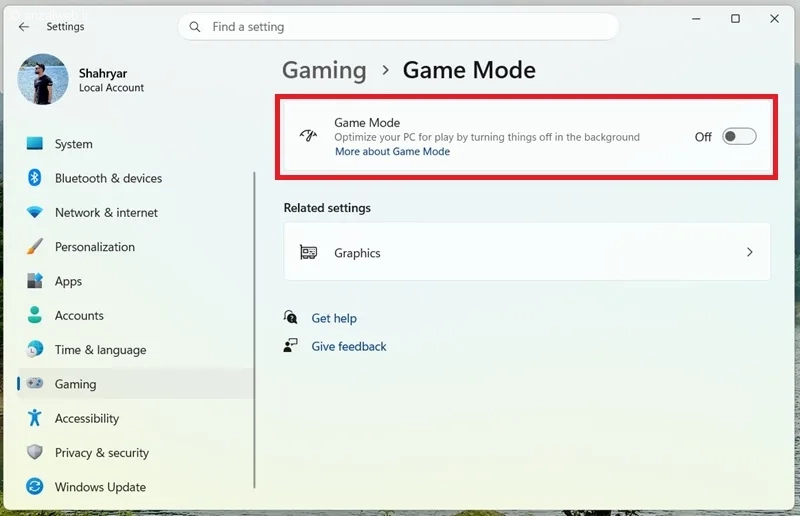Click the Find a setting search box
Screen dimensions: 800x516
point(398,27)
